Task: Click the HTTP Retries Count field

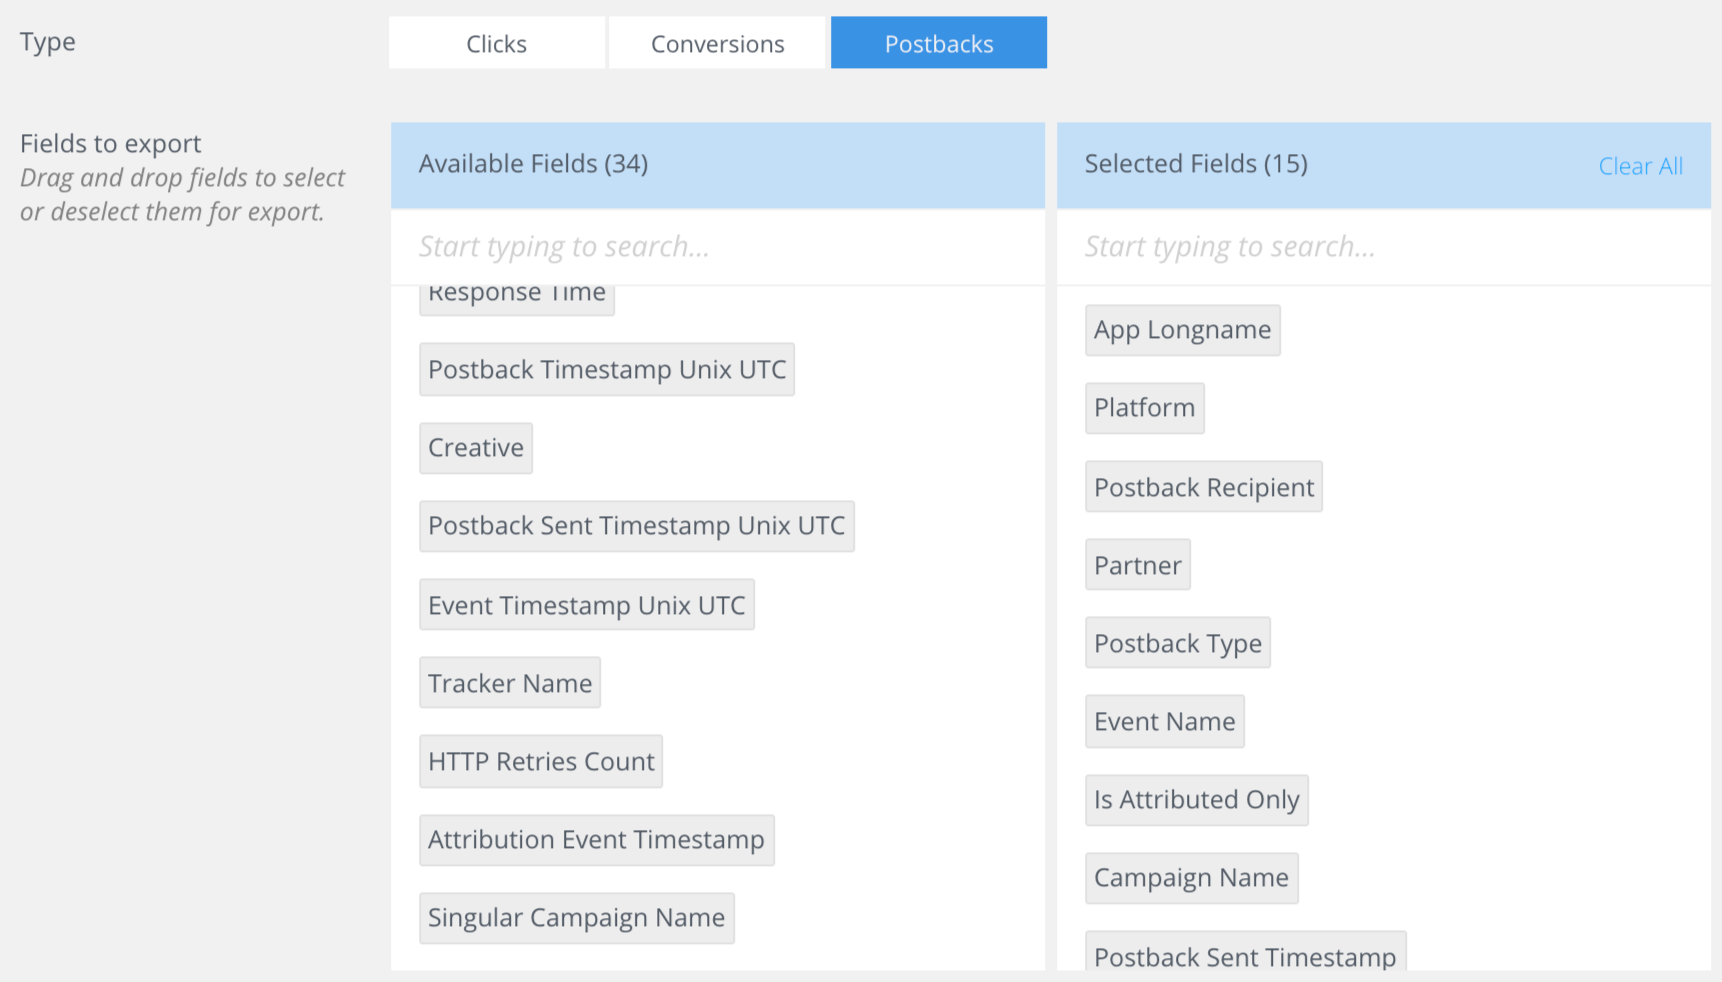Action: click(x=541, y=761)
